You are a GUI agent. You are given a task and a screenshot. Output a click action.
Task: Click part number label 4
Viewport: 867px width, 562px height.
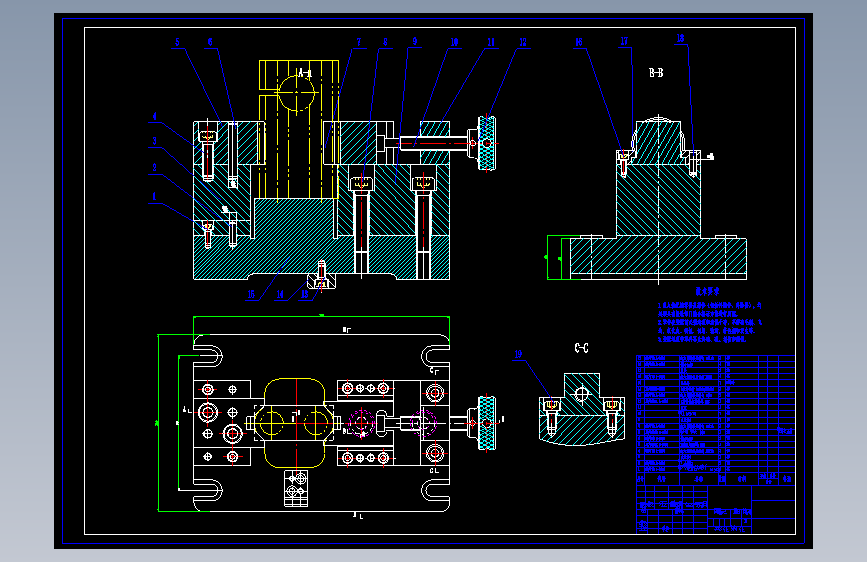pos(154,117)
